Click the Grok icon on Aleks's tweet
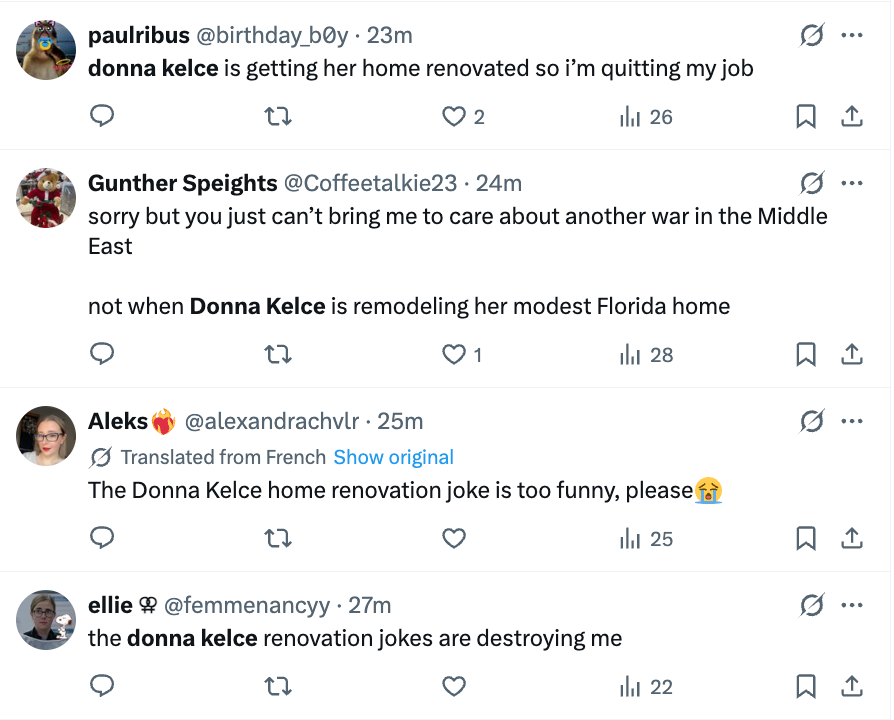 pyautogui.click(x=812, y=422)
